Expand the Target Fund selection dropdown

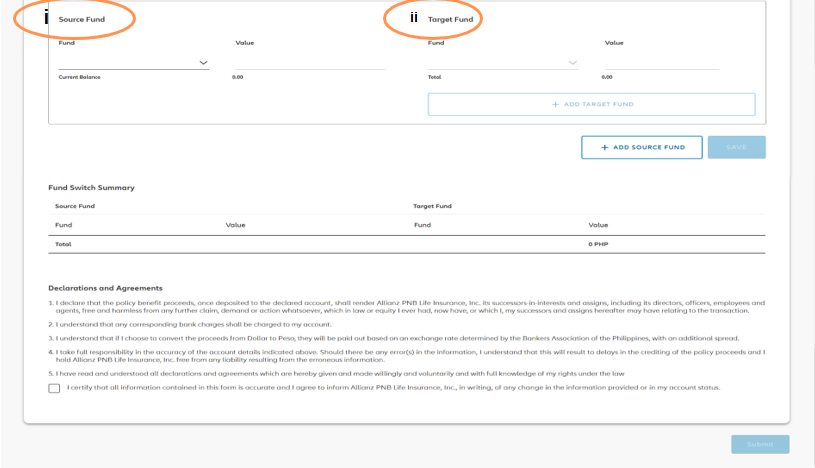[502, 62]
